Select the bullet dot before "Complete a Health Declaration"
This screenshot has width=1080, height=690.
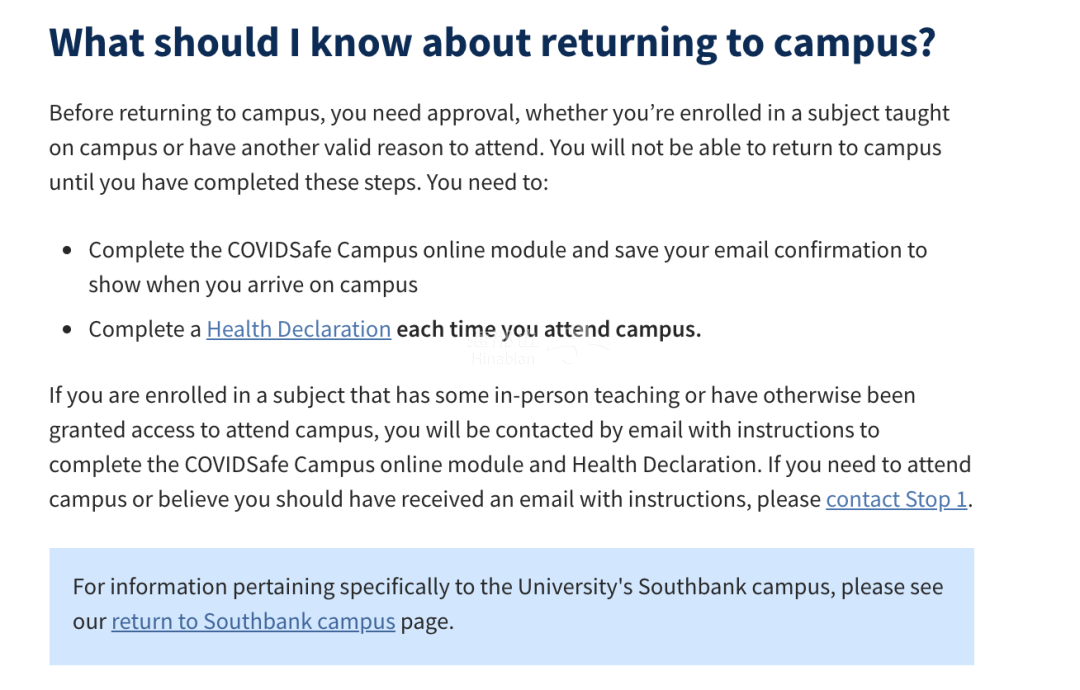pyautogui.click(x=67, y=329)
